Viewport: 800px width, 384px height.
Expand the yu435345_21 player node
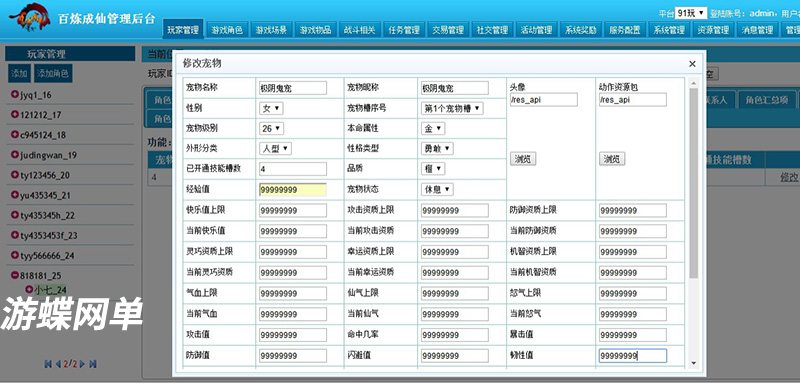(14, 195)
